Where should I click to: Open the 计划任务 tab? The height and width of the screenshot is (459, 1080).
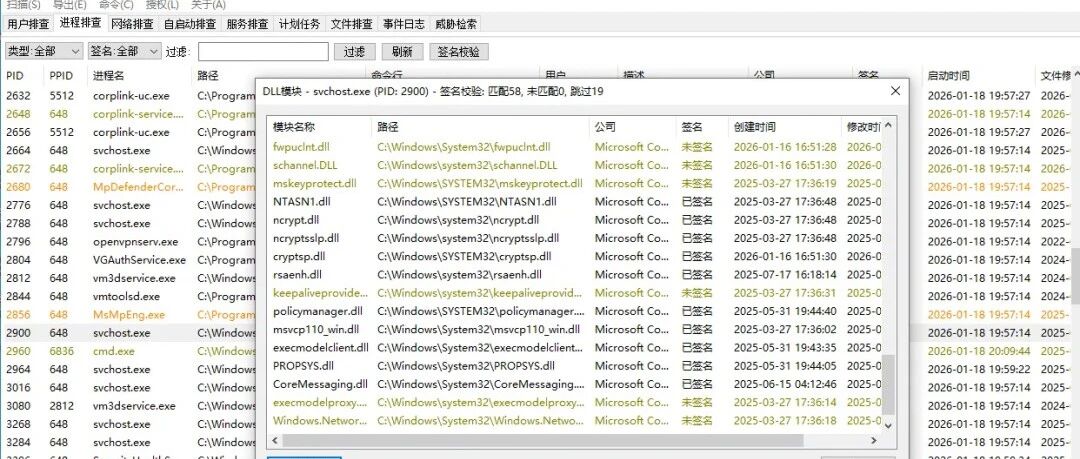click(300, 24)
